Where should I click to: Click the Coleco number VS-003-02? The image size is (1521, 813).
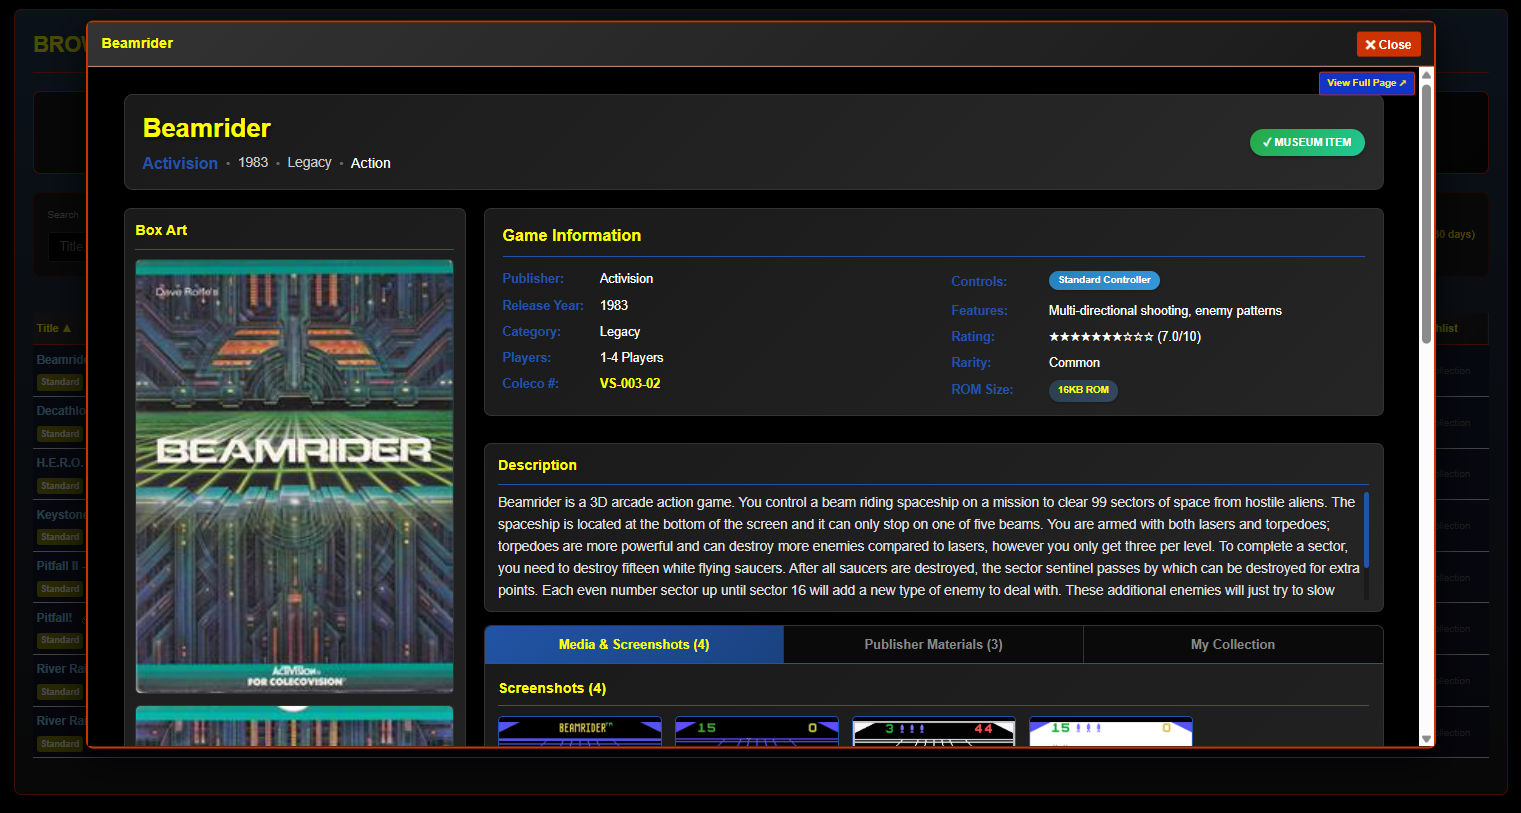[x=630, y=383]
